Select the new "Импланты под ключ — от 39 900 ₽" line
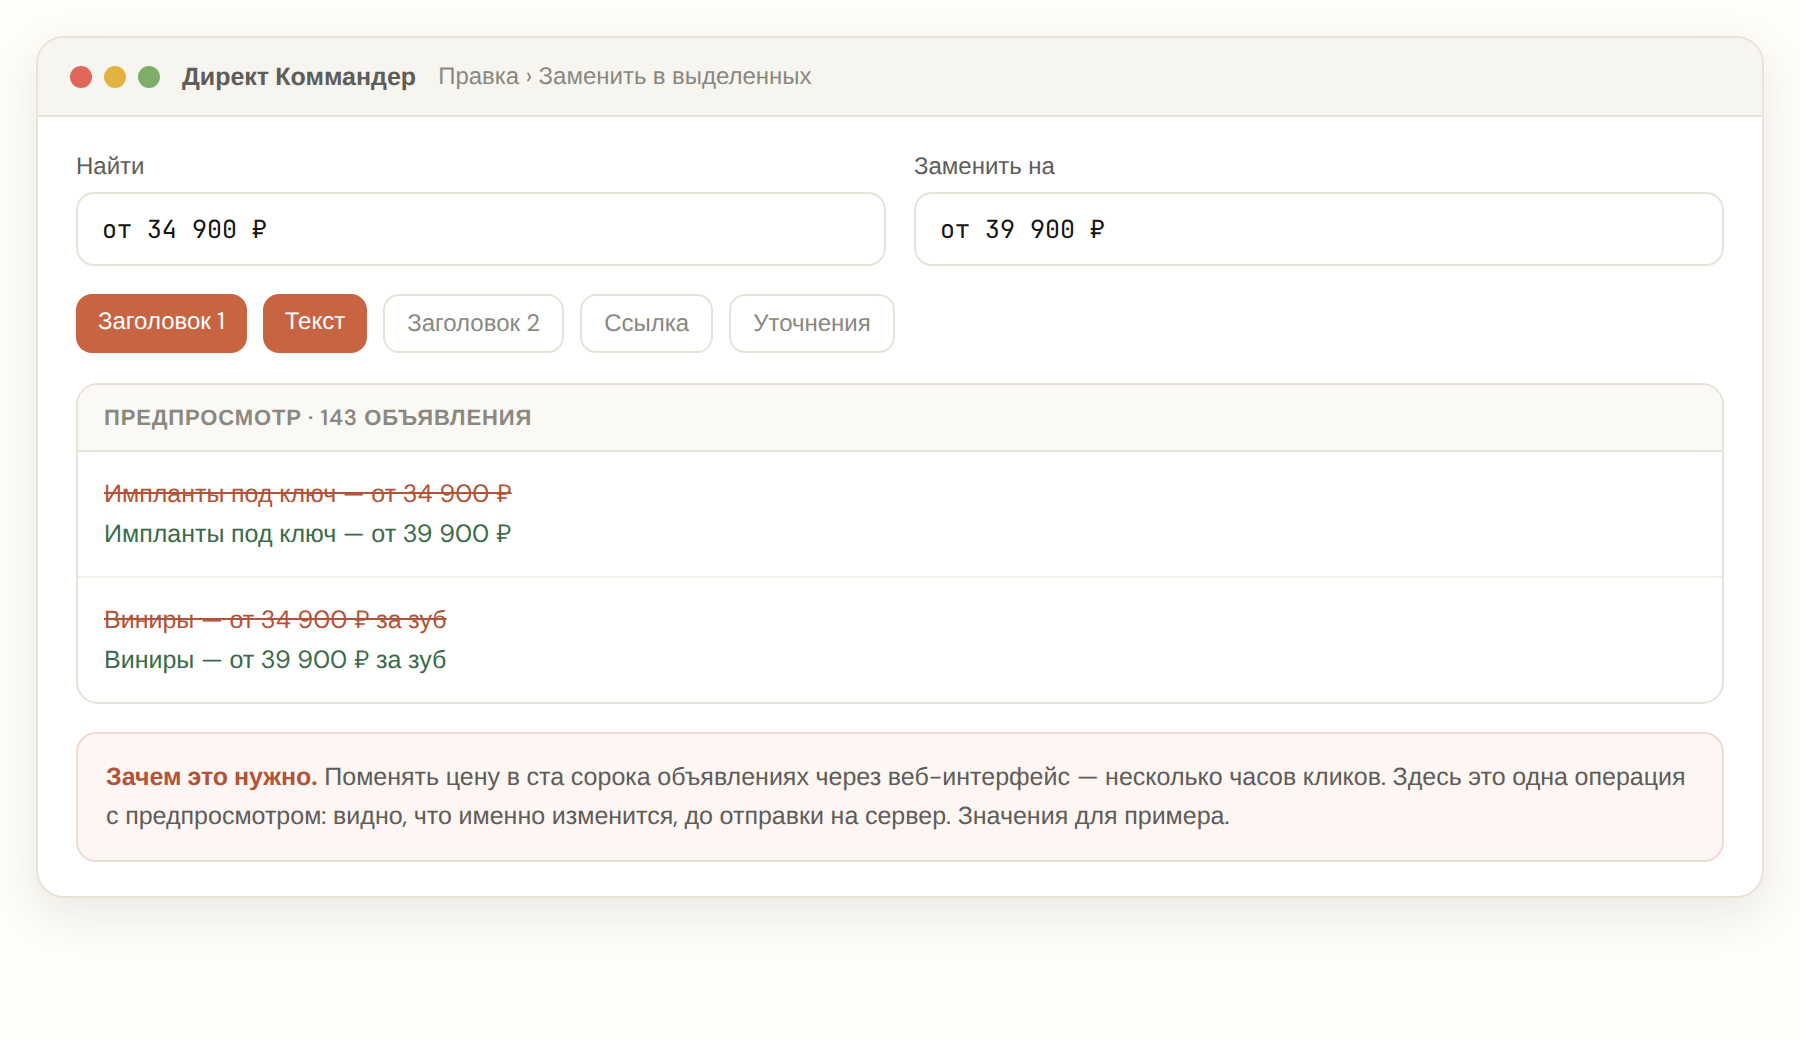 [x=308, y=534]
